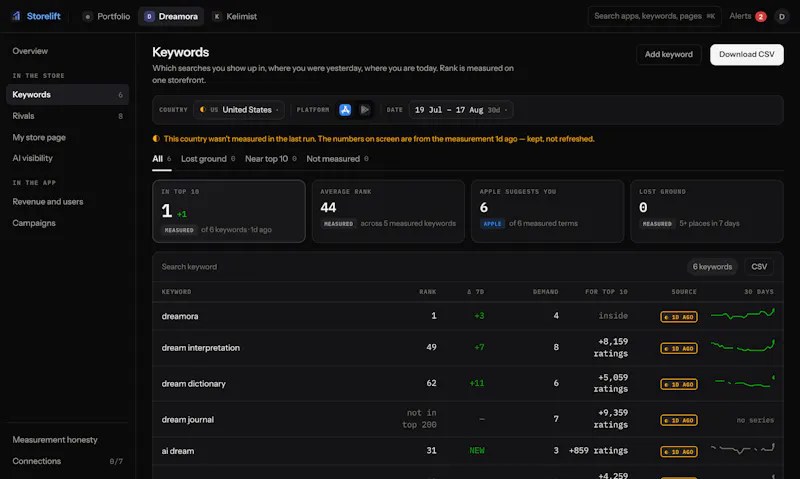Click the dreamora keyword row name
Image resolution: width=800 pixels, height=479 pixels.
180,316
